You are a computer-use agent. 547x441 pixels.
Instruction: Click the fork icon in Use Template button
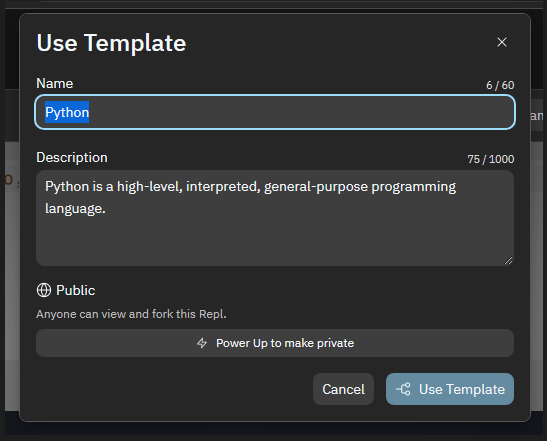point(403,389)
